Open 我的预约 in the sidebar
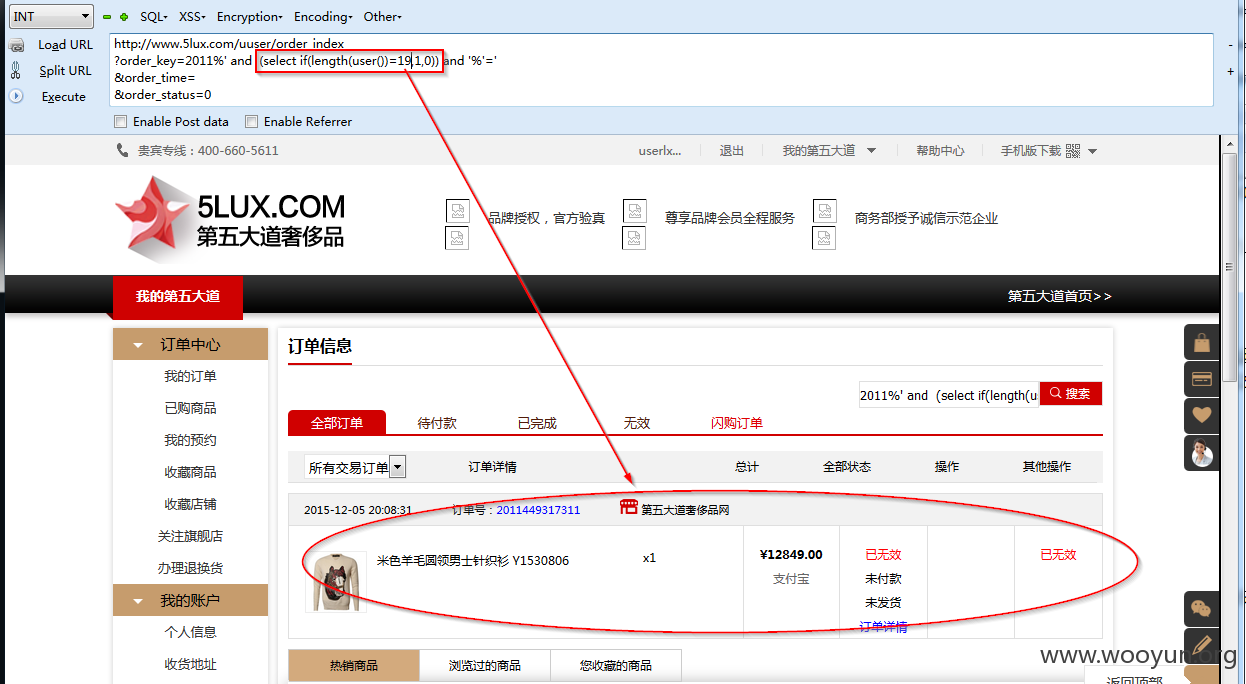Image resolution: width=1246 pixels, height=684 pixels. [190, 441]
